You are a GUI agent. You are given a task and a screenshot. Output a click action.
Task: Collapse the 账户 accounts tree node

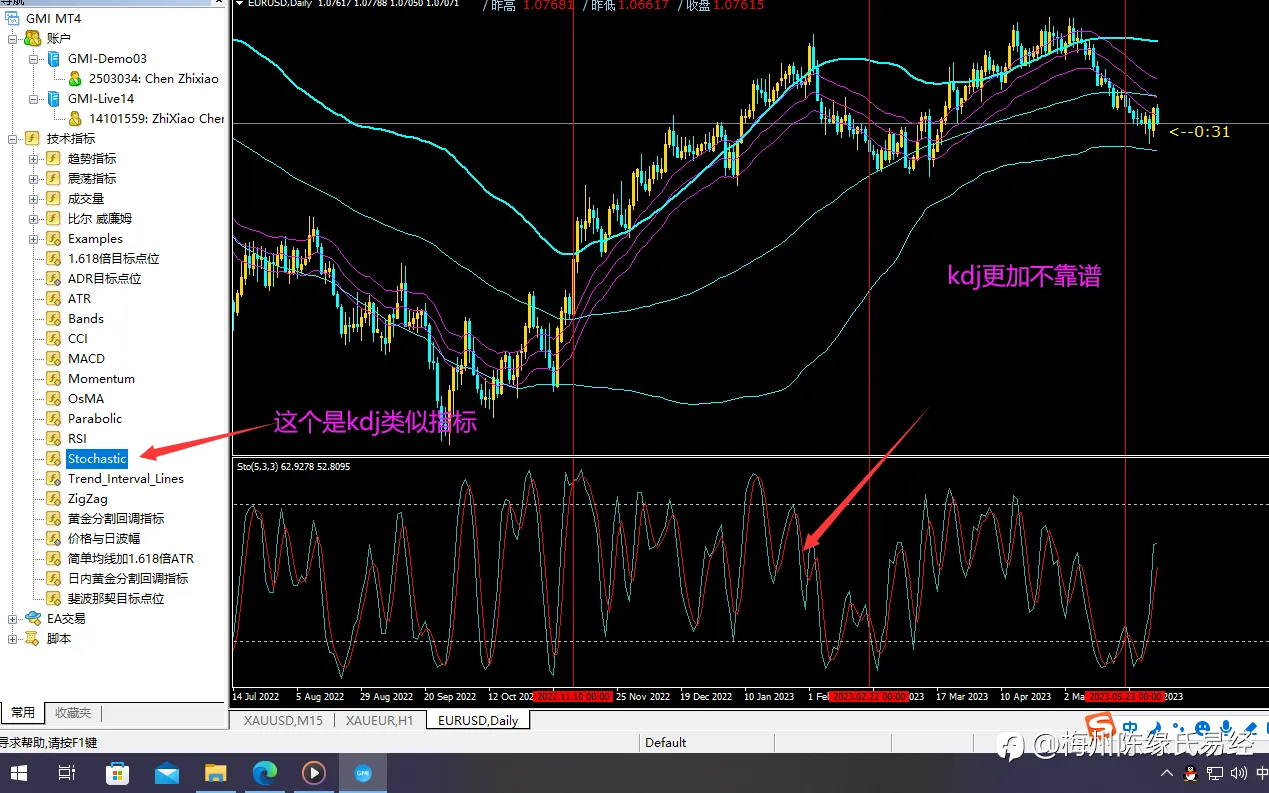(x=13, y=38)
